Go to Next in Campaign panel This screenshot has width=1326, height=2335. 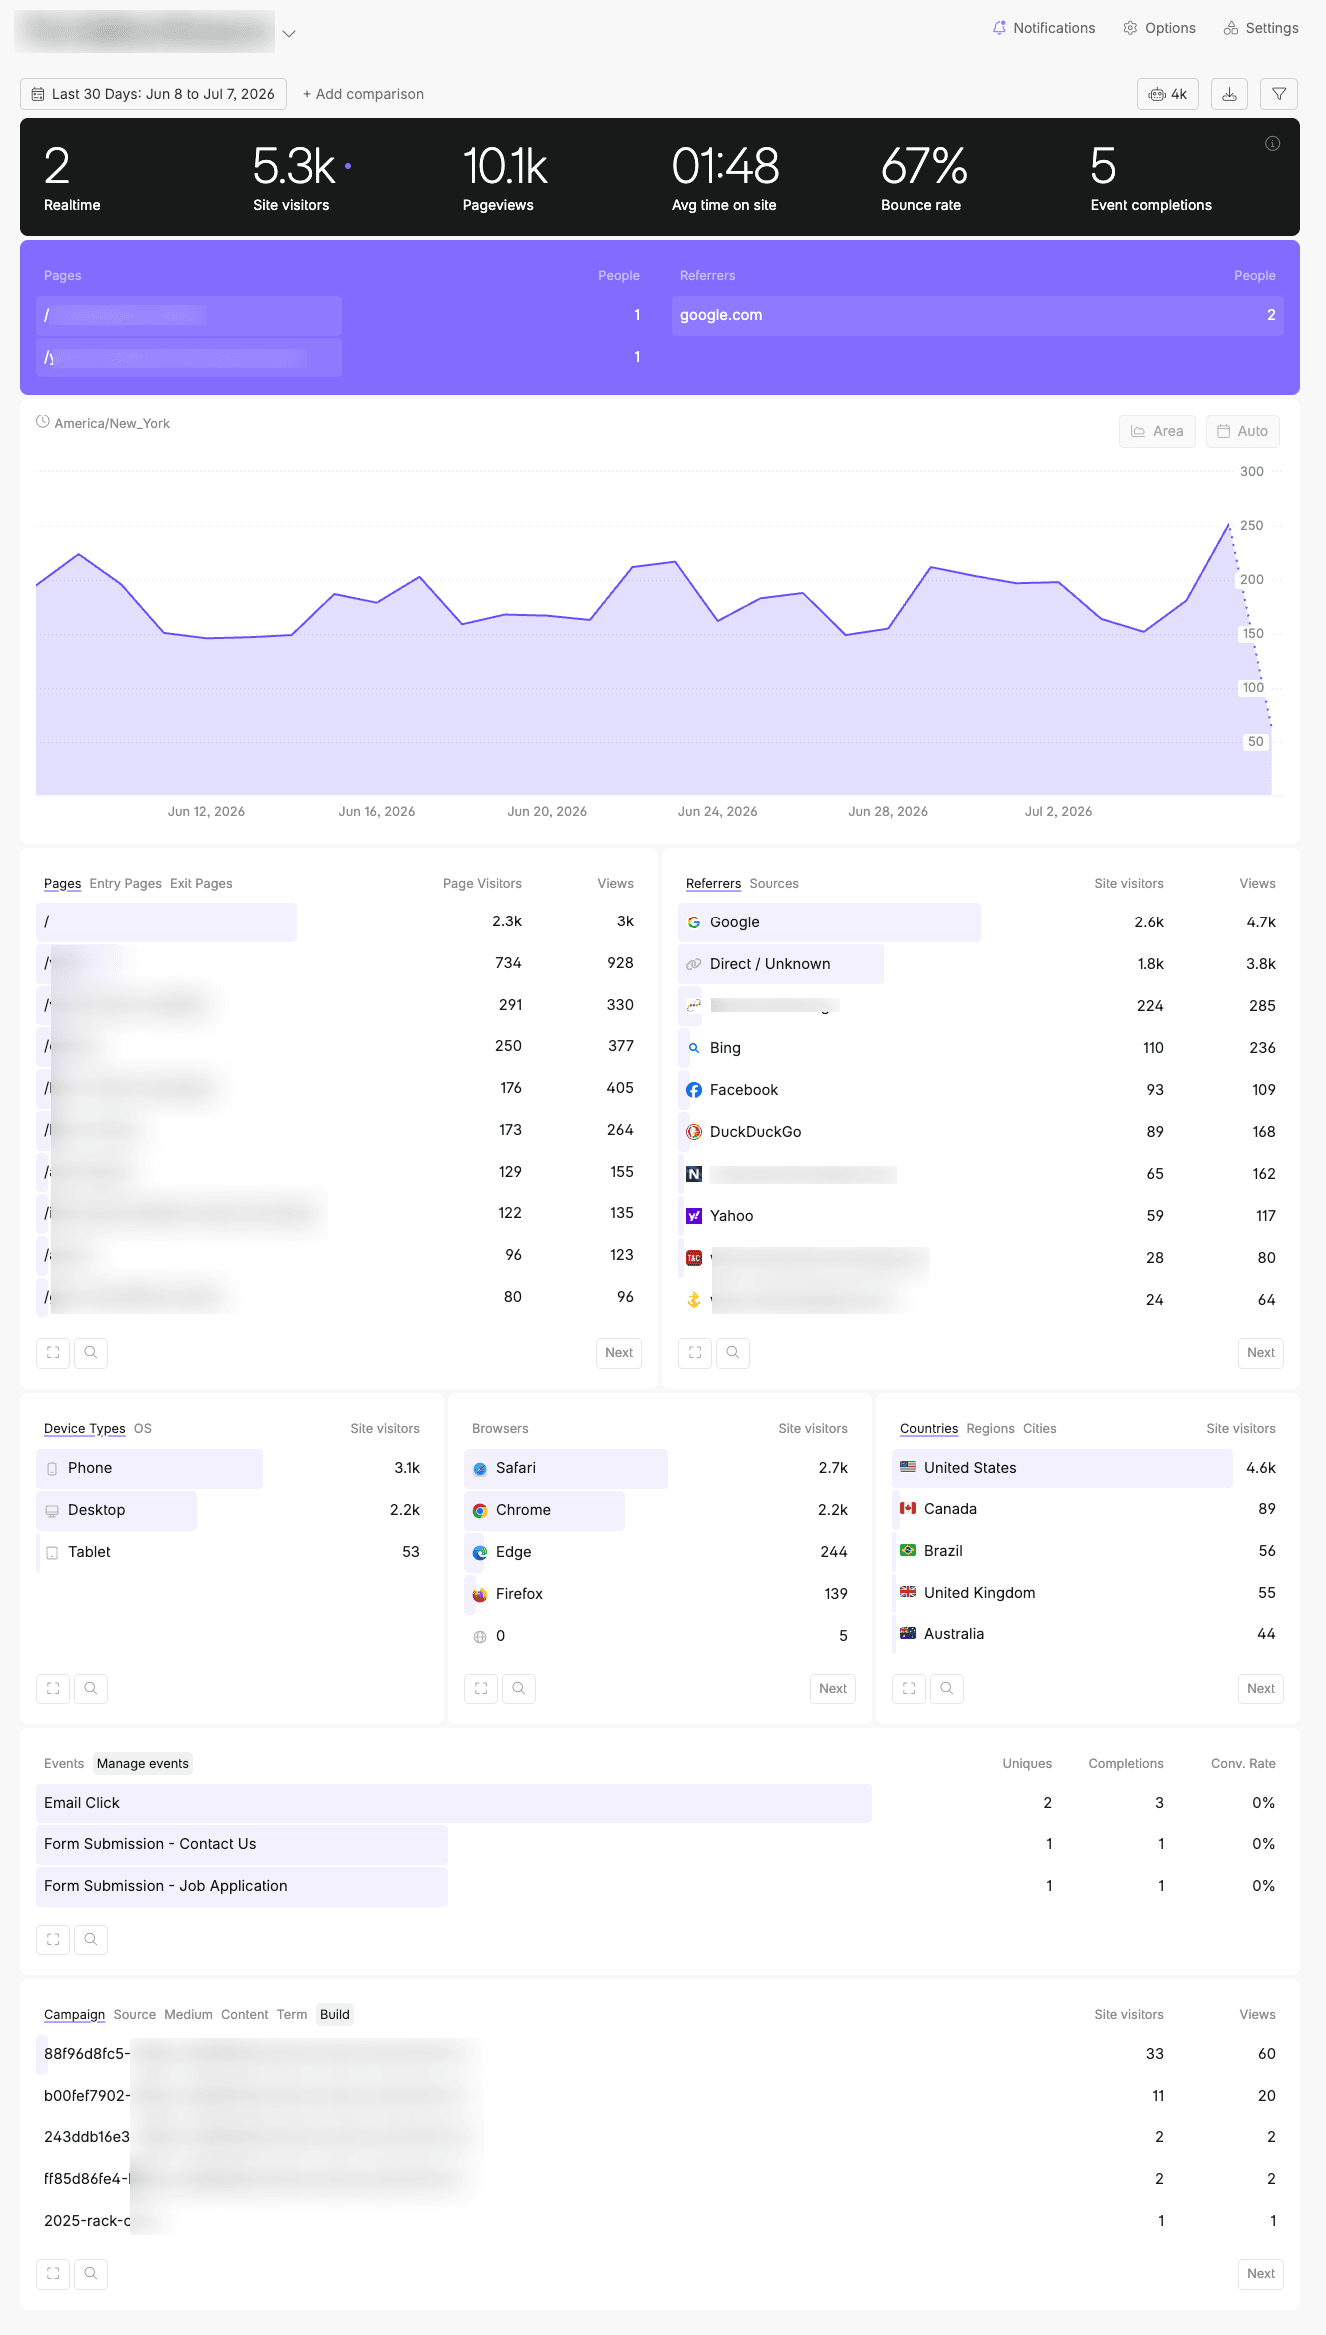click(x=1261, y=2273)
